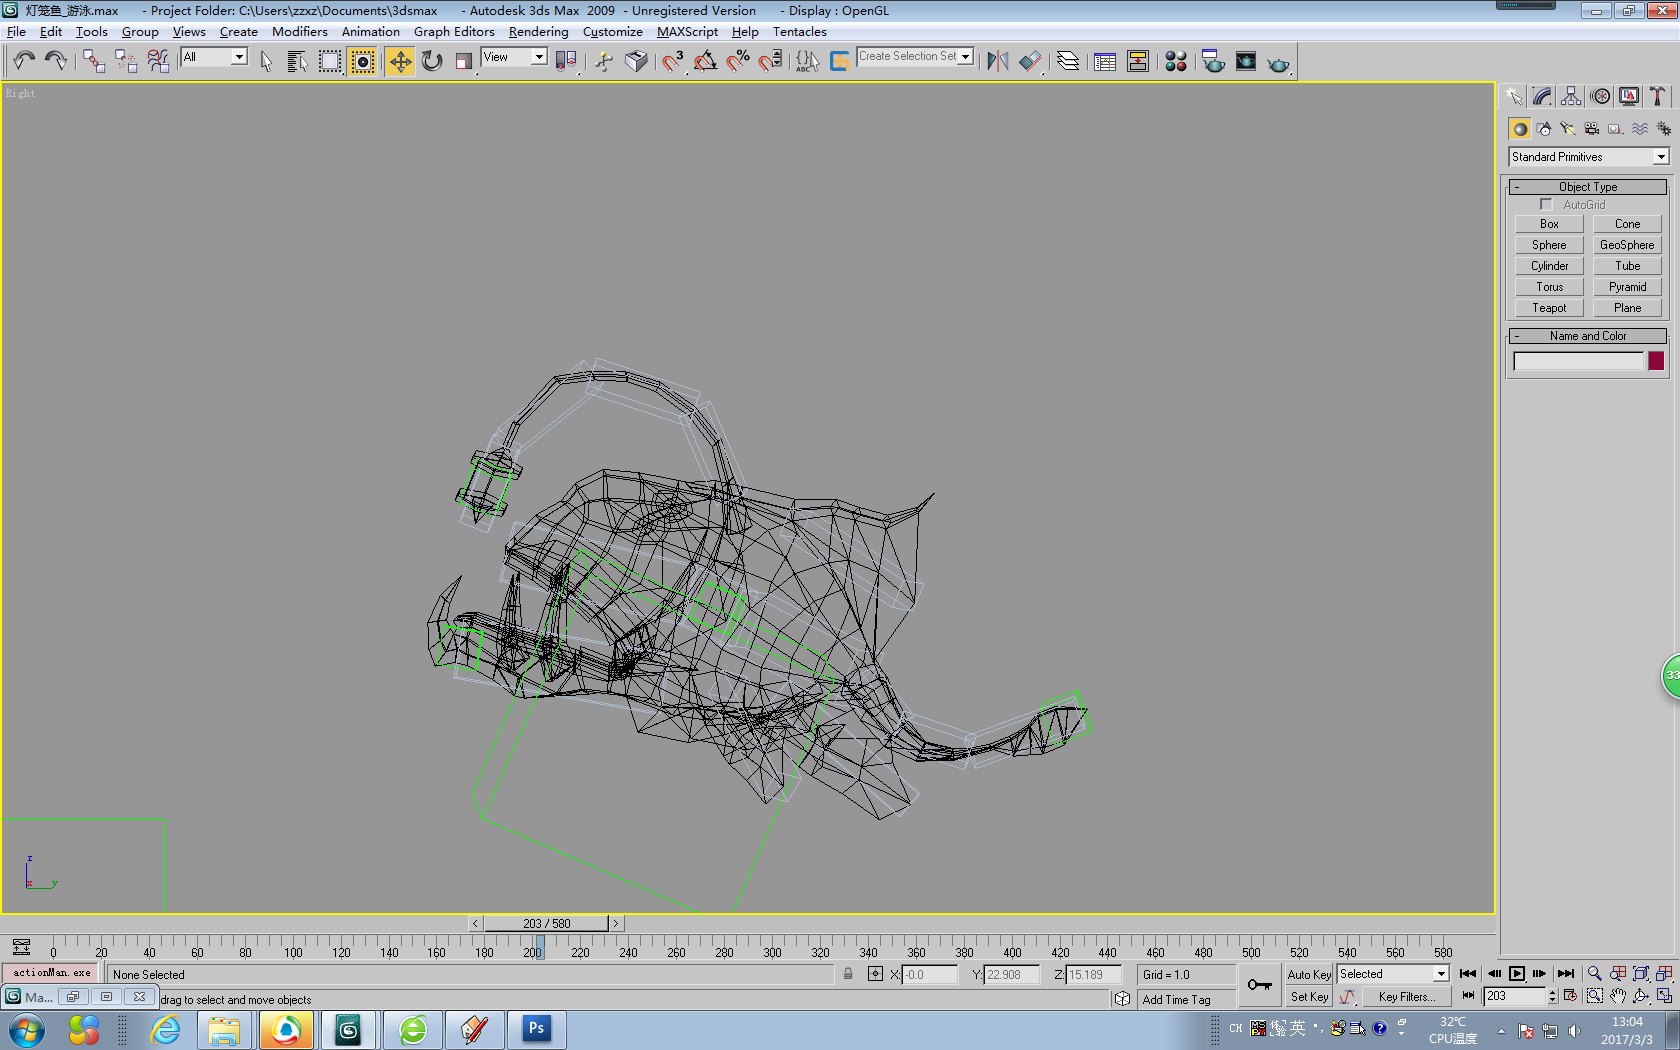The image size is (1680, 1050).
Task: Activate the Rotate tool
Action: (432, 62)
